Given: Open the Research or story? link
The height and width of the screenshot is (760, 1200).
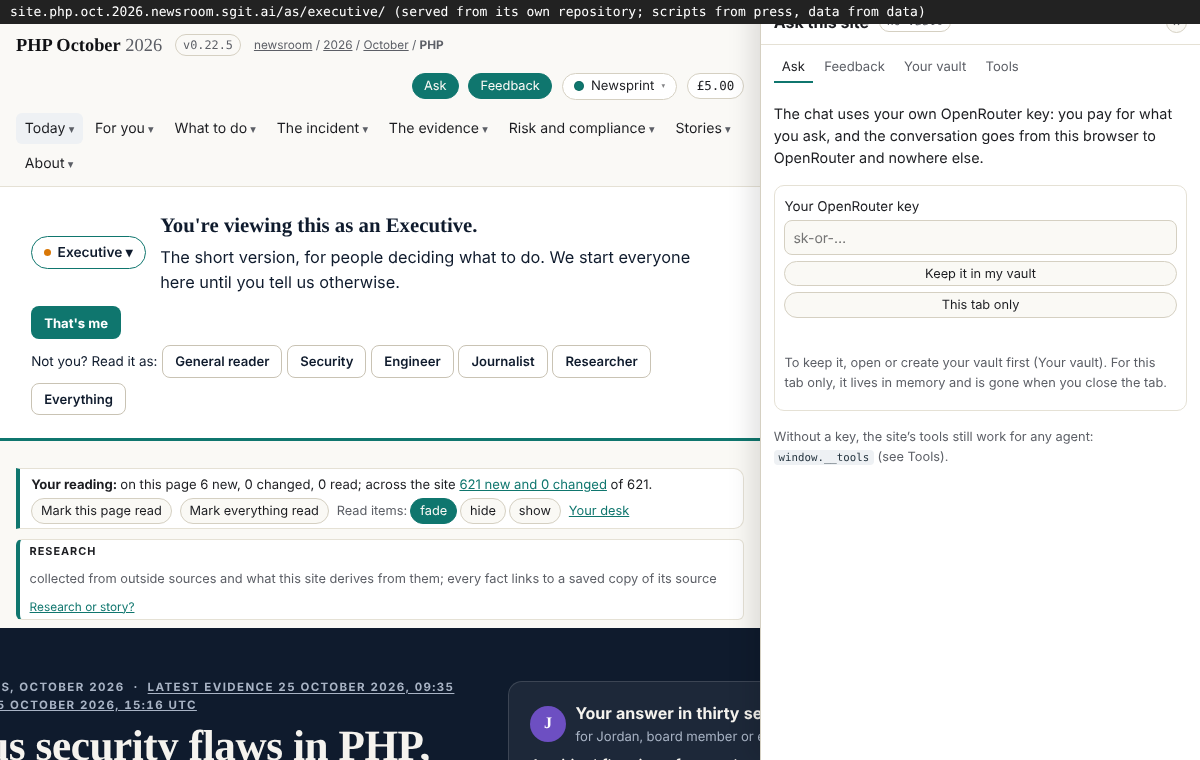Looking at the screenshot, I should [82, 607].
